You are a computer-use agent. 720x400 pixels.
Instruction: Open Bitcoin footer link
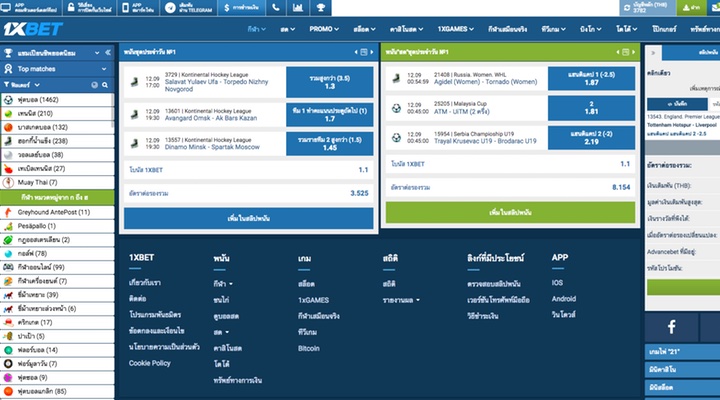(309, 349)
